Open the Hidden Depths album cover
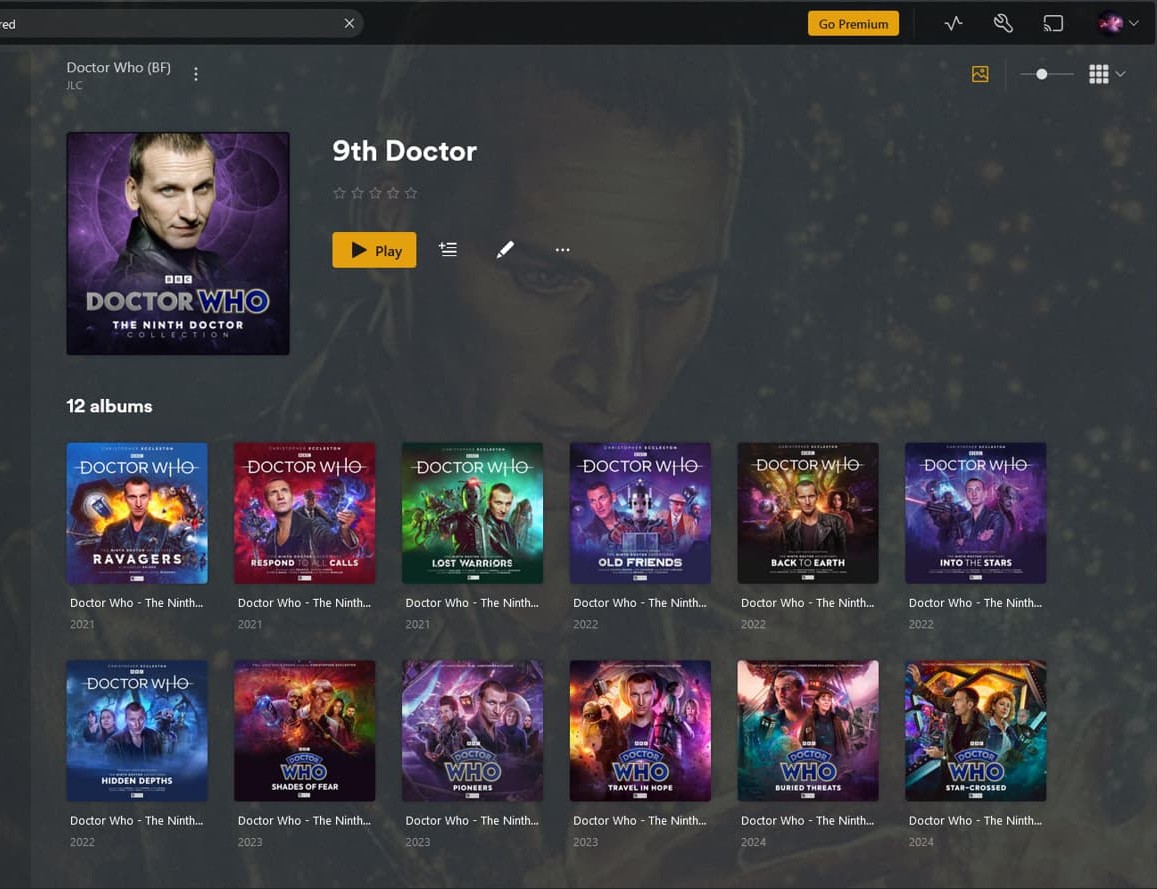This screenshot has width=1157, height=889. (137, 730)
